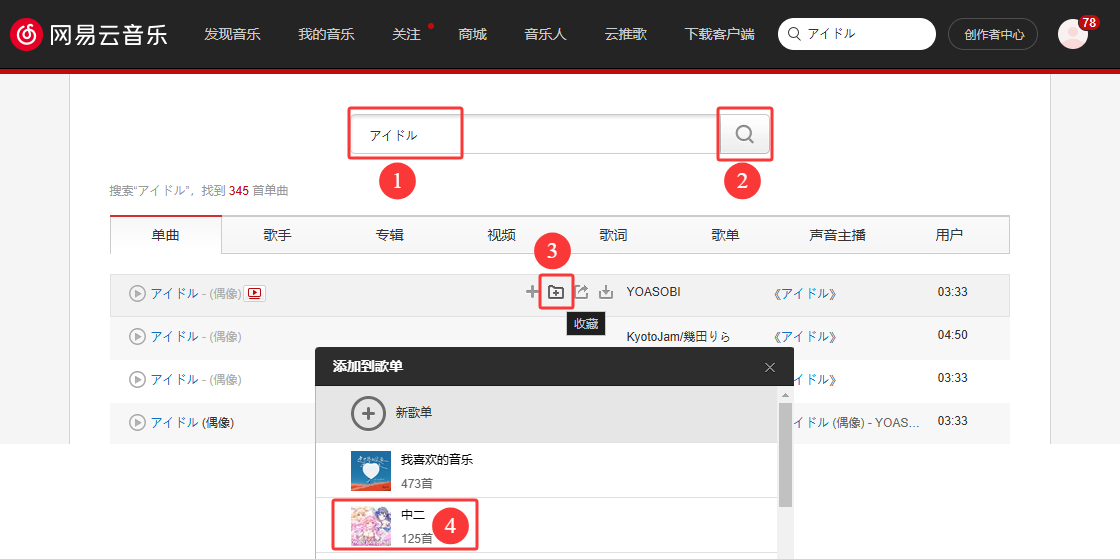The height and width of the screenshot is (559, 1120).
Task: Switch to the 专辑 tab
Action: pyautogui.click(x=389, y=234)
